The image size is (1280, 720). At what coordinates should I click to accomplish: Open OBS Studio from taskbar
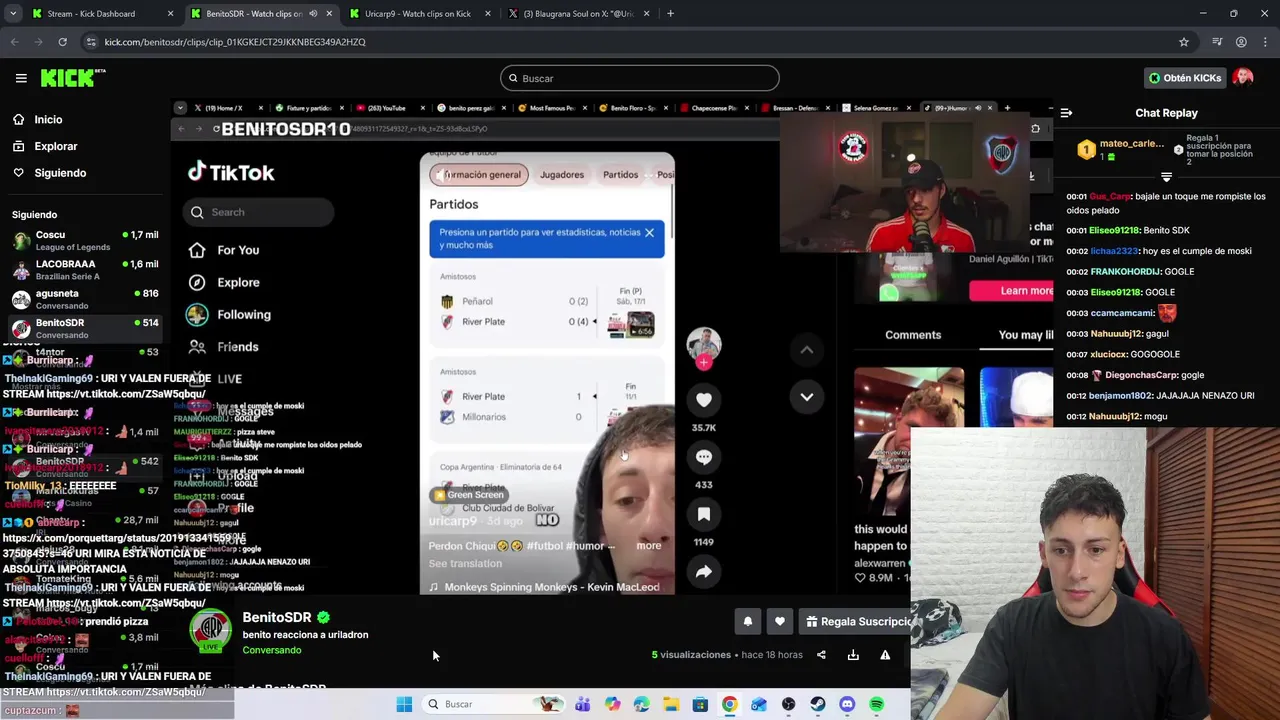pyautogui.click(x=788, y=704)
